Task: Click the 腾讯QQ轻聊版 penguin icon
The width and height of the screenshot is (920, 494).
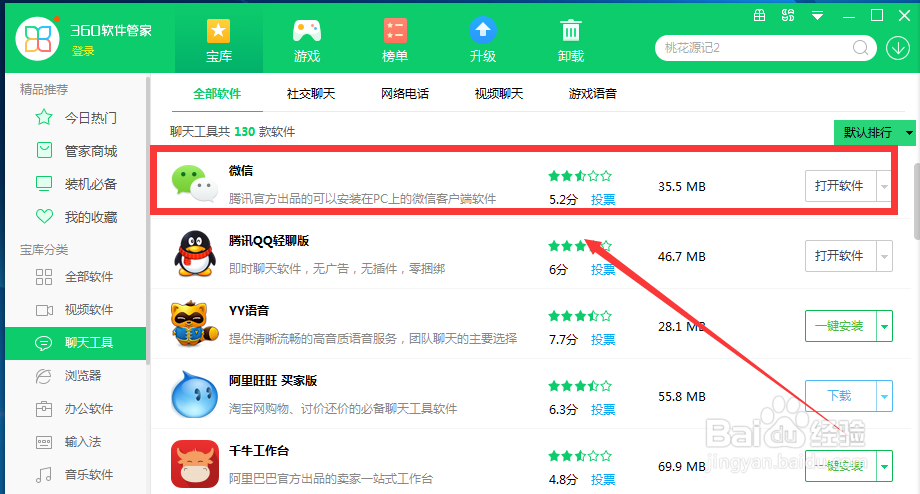Action: 195,253
